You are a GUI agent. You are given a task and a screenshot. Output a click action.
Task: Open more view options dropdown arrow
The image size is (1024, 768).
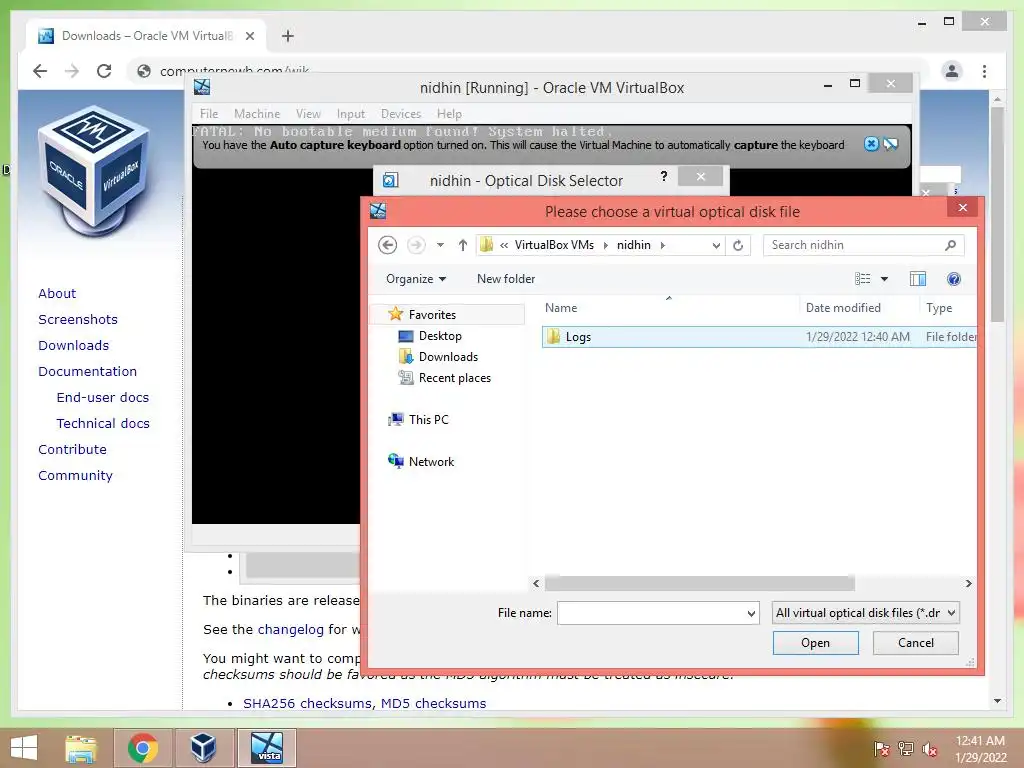tap(884, 279)
